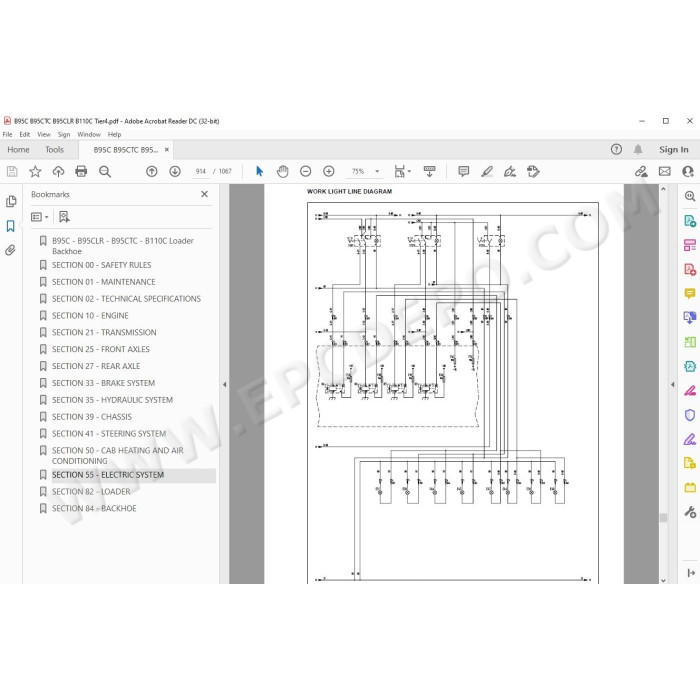The image size is (700, 700).
Task: Click find current bookmark icon
Action: coord(64,217)
